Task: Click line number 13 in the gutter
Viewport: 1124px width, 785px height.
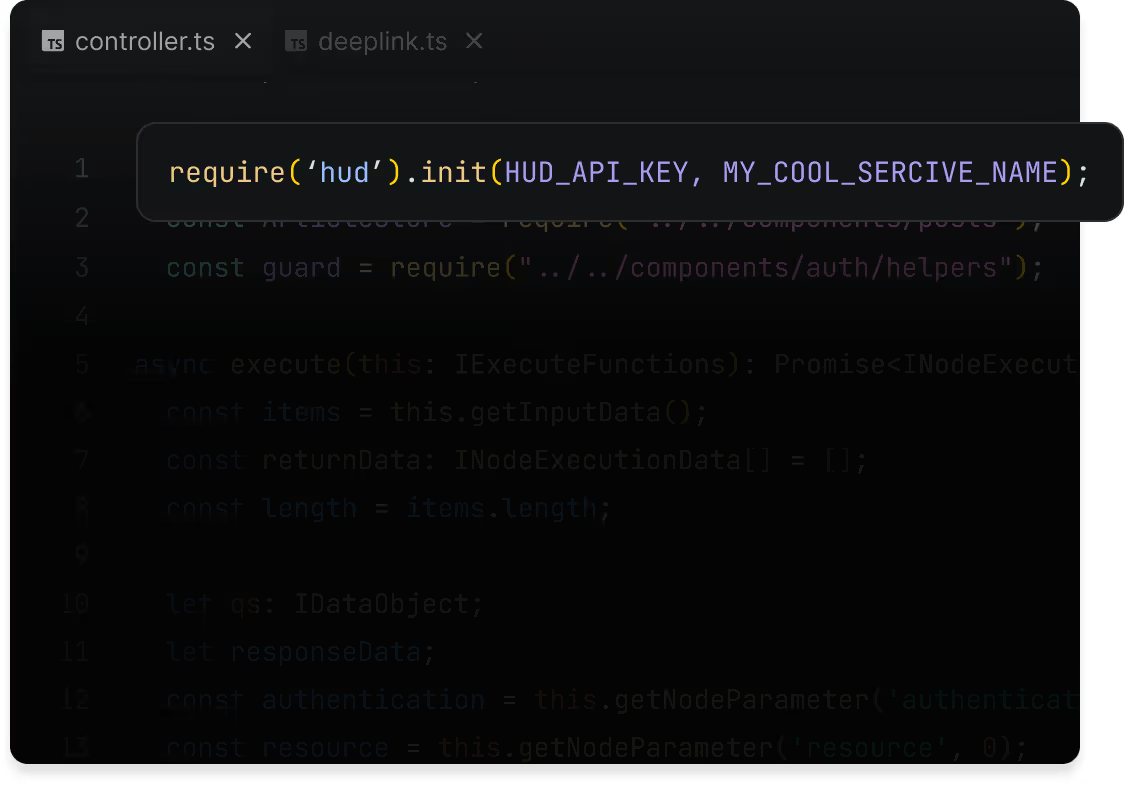Action: coord(76,747)
